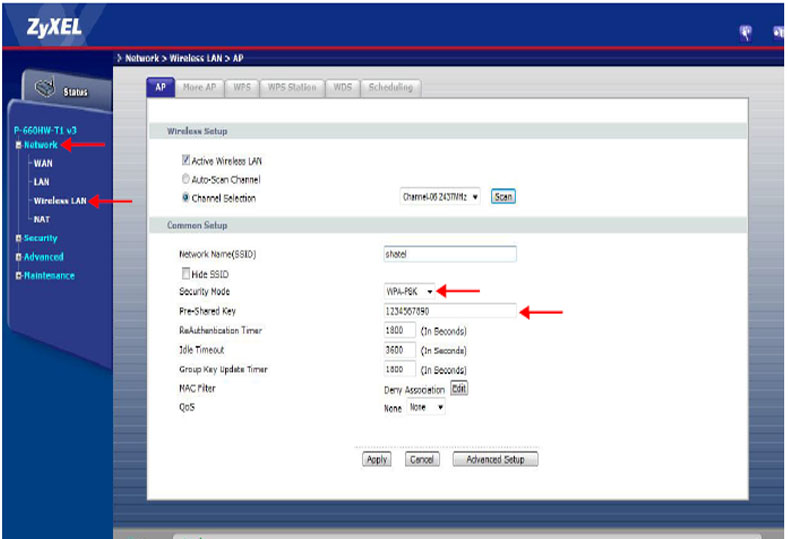Click the Status router icon
Image resolution: width=788 pixels, height=539 pixels.
[x=45, y=87]
